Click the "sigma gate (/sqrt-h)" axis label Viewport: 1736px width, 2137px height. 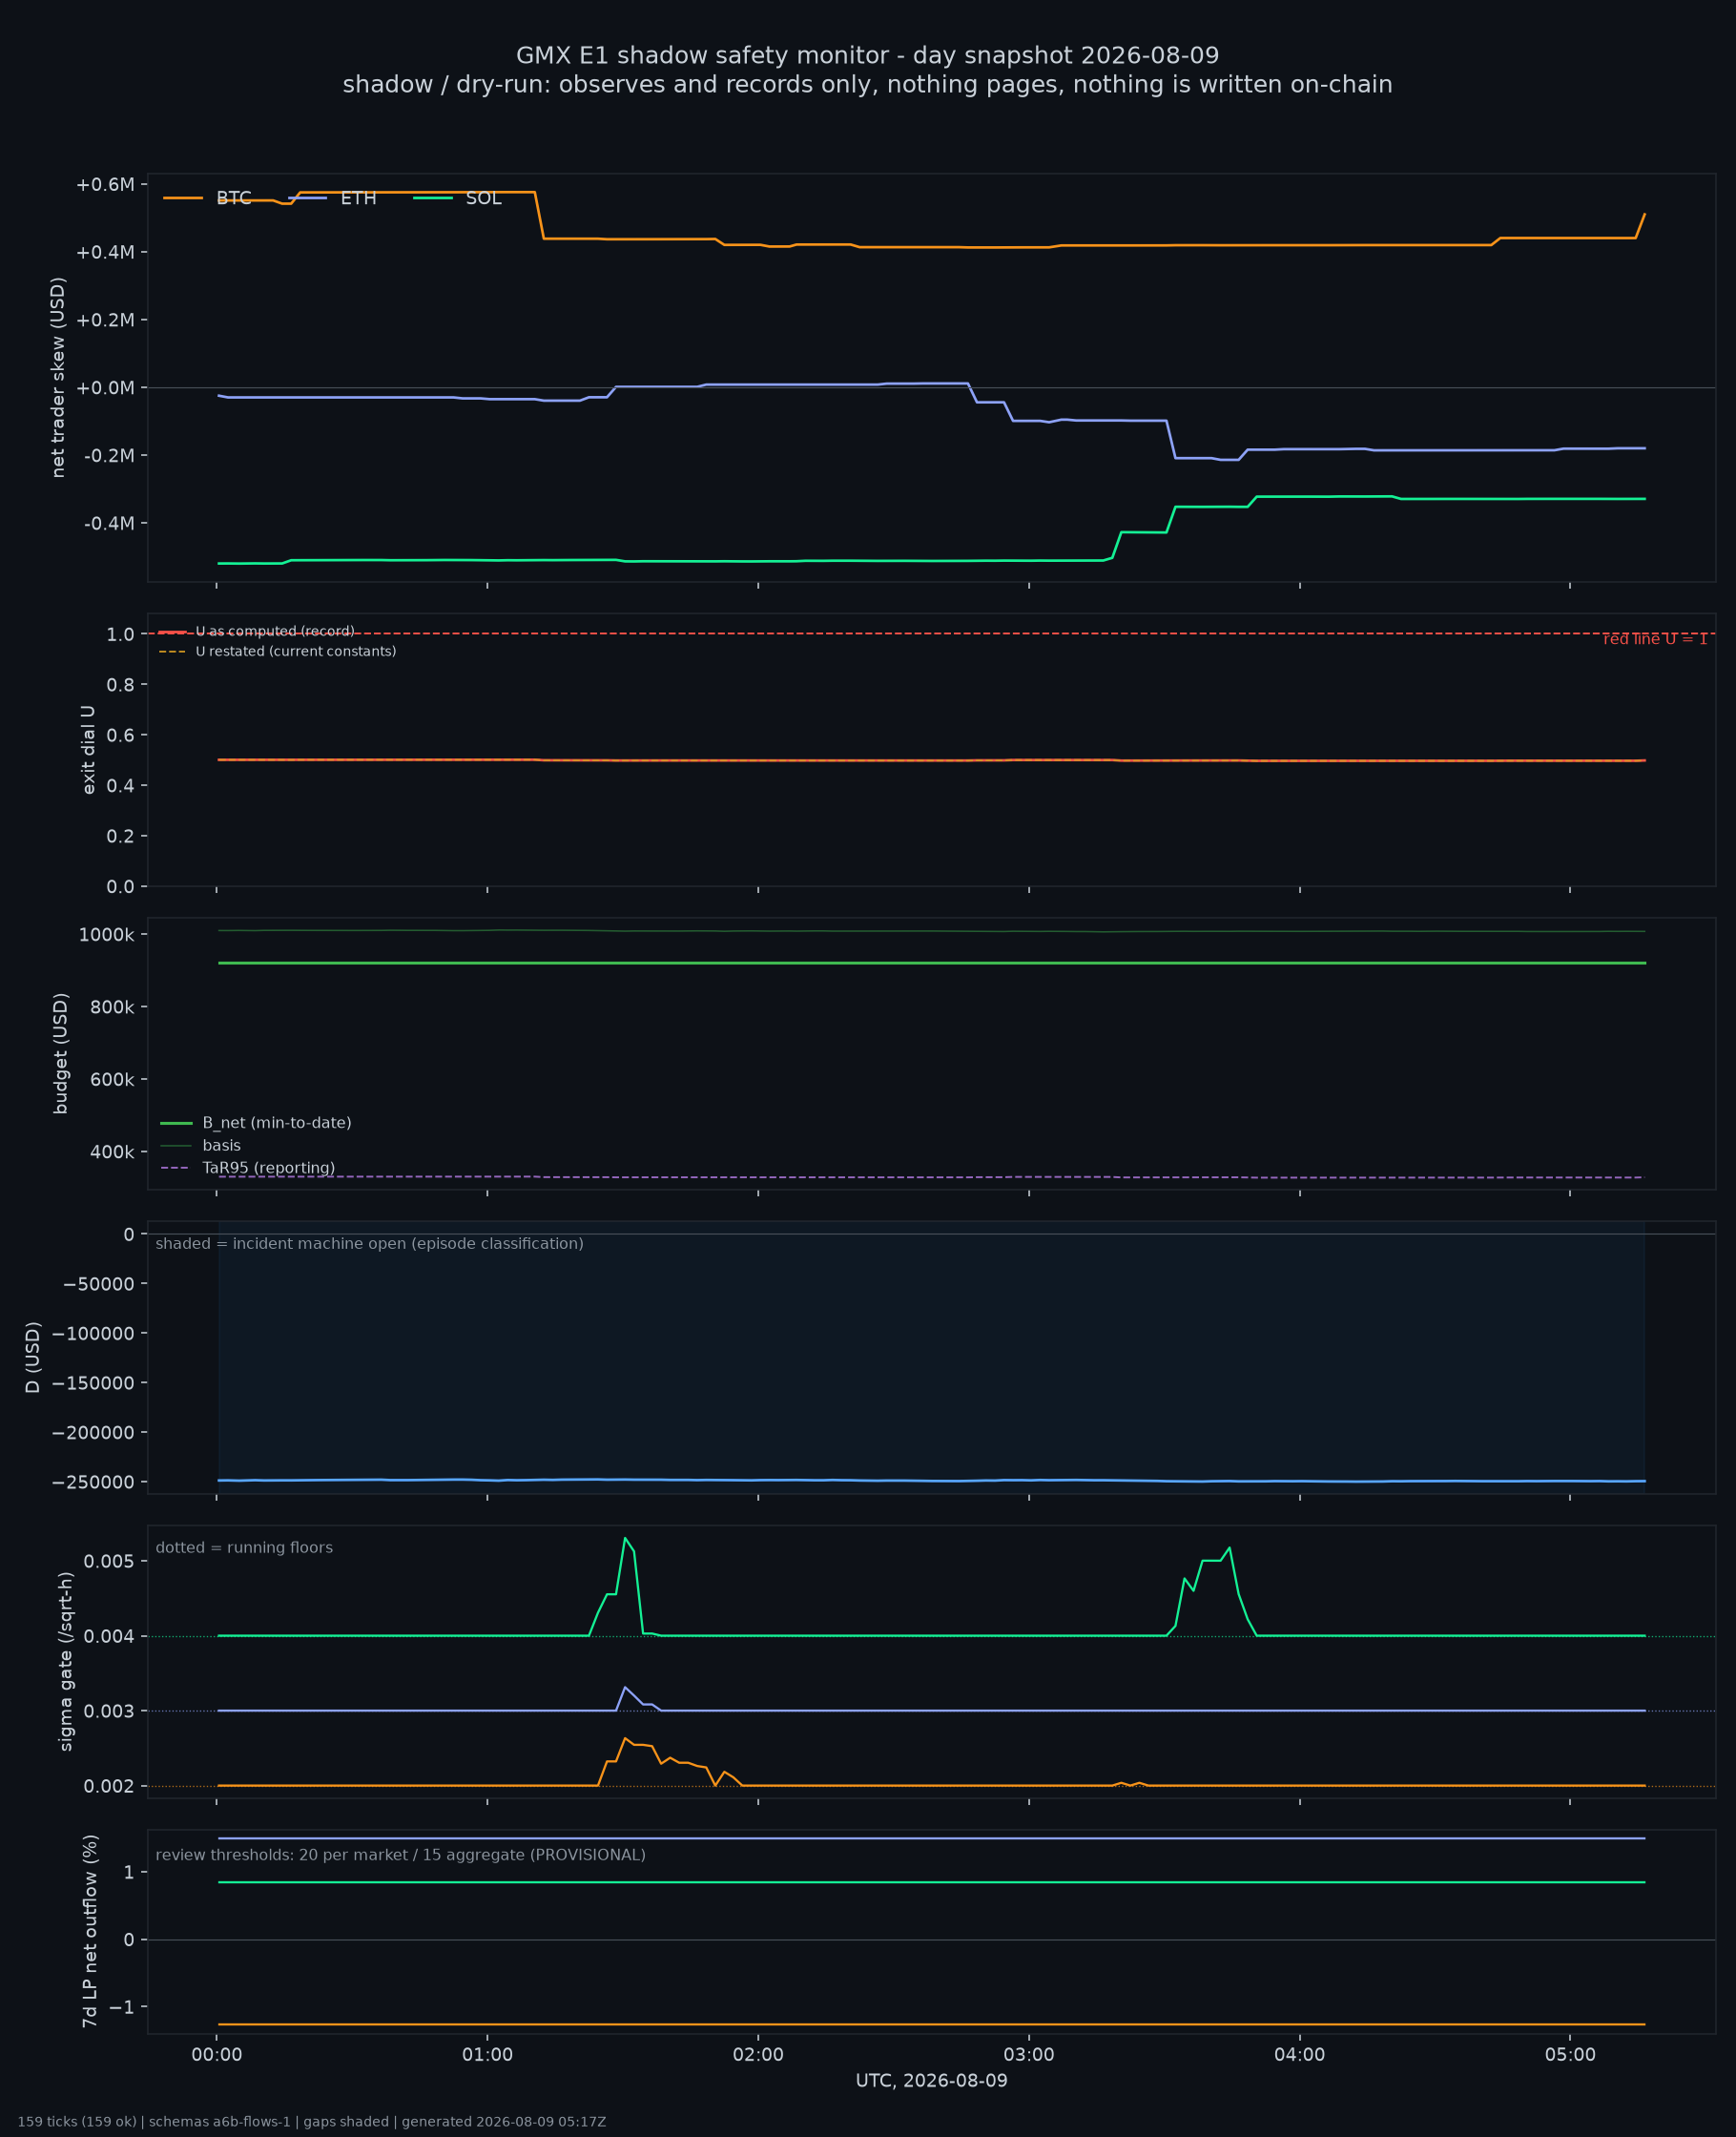(x=67, y=1661)
